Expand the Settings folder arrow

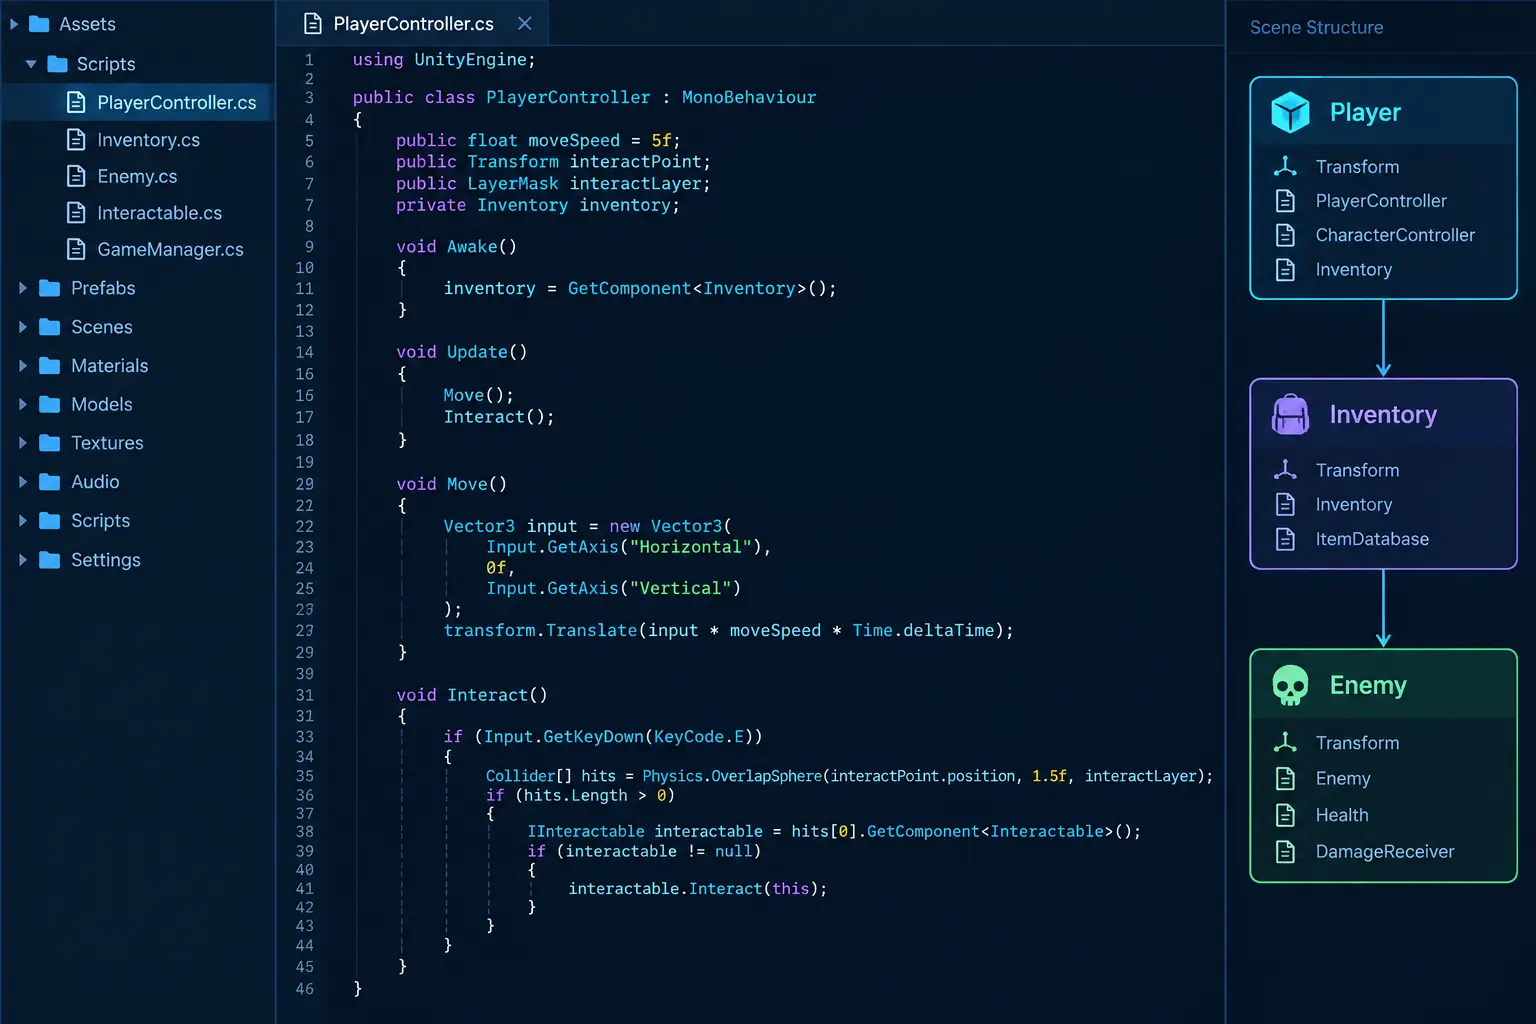pos(23,560)
